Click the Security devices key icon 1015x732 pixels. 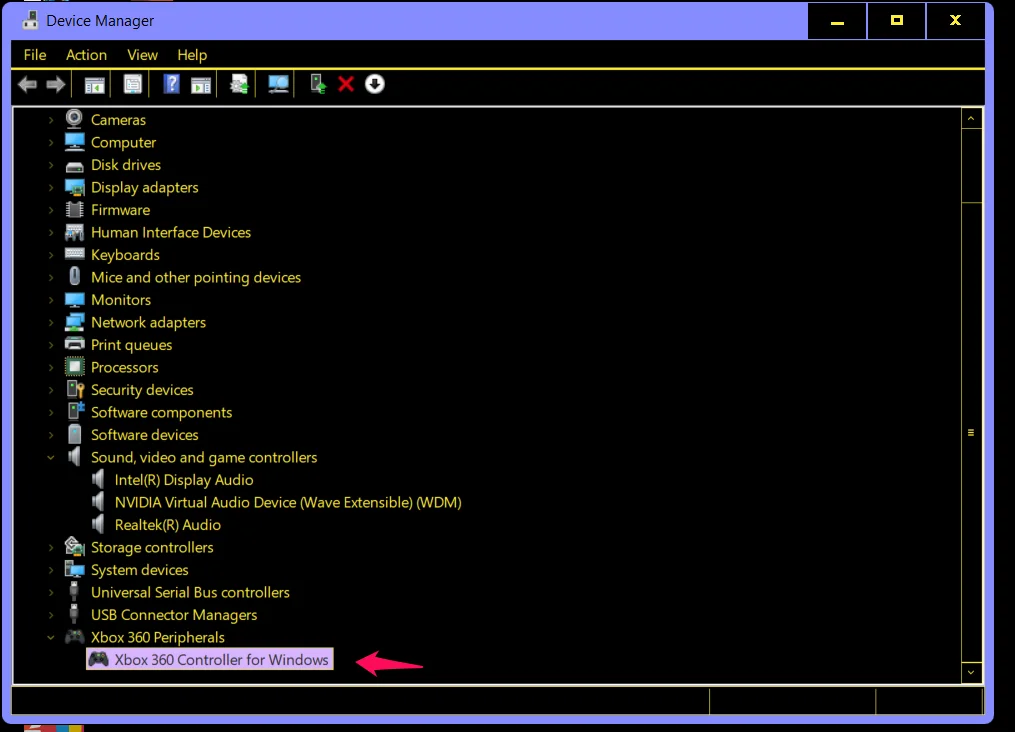(75, 390)
